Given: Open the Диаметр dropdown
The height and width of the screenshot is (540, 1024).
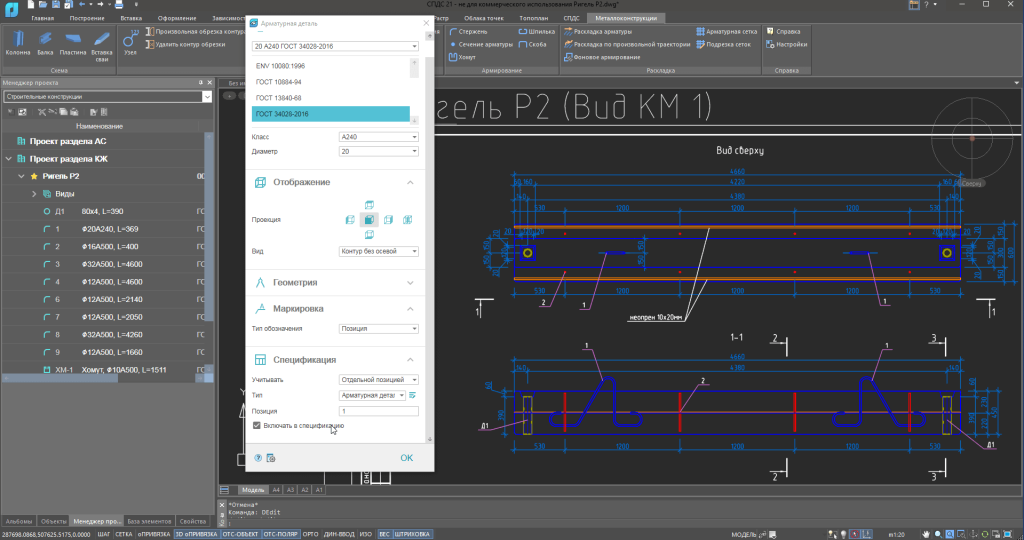Looking at the screenshot, I should (378, 151).
